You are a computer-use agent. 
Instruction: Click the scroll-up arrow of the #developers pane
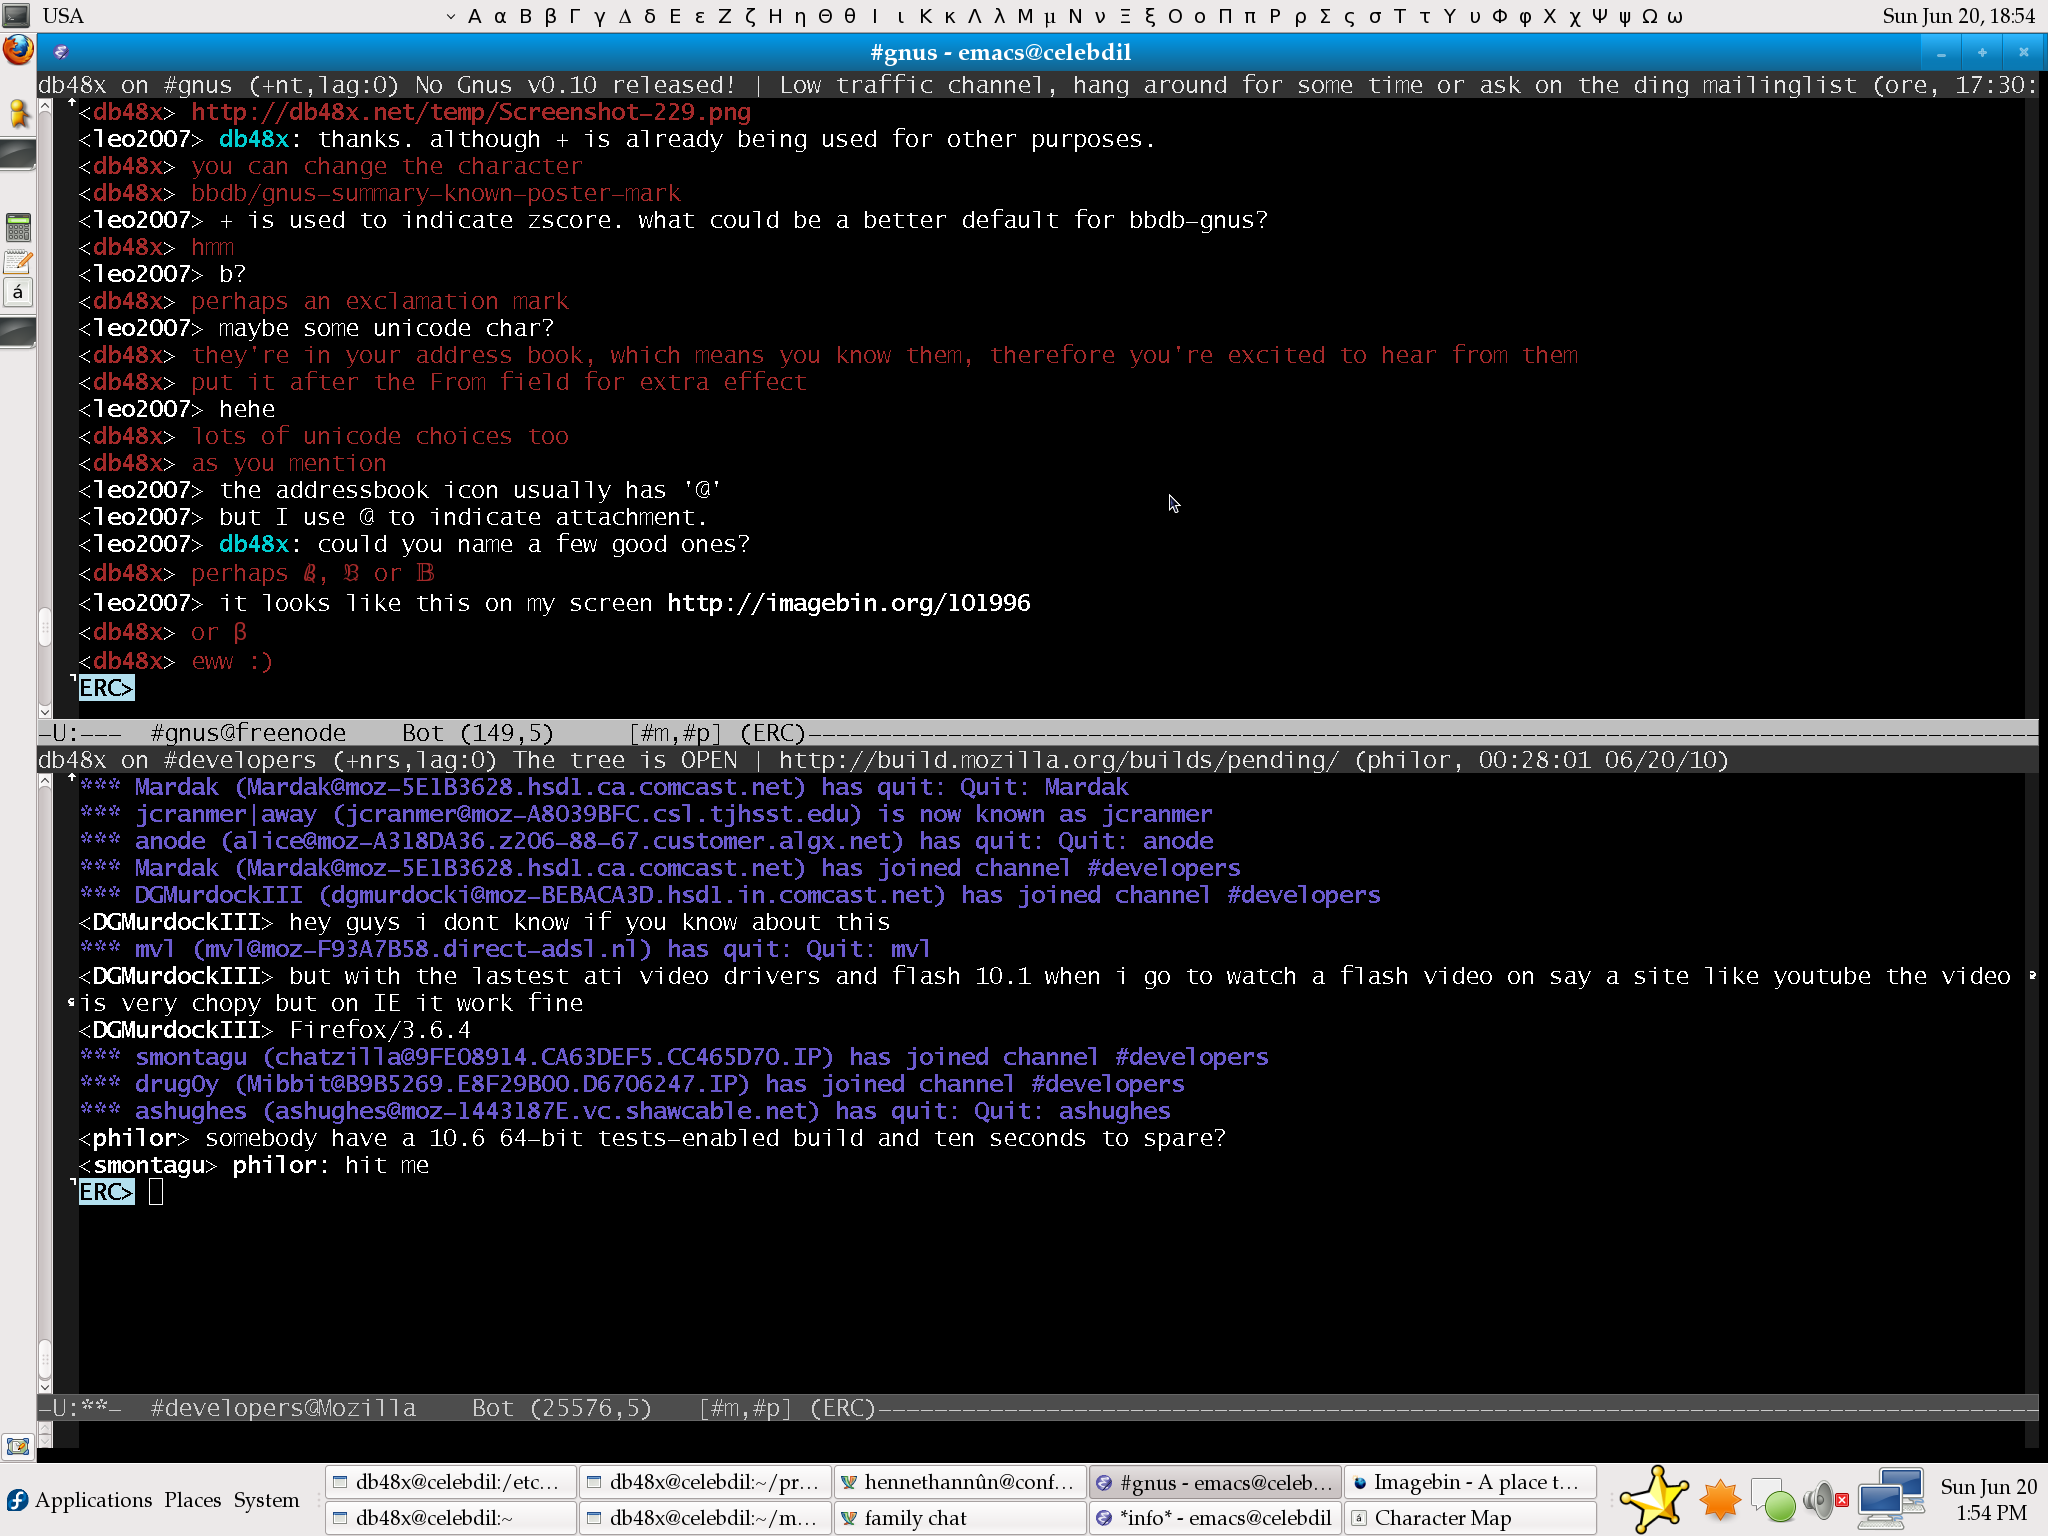pos(45,781)
